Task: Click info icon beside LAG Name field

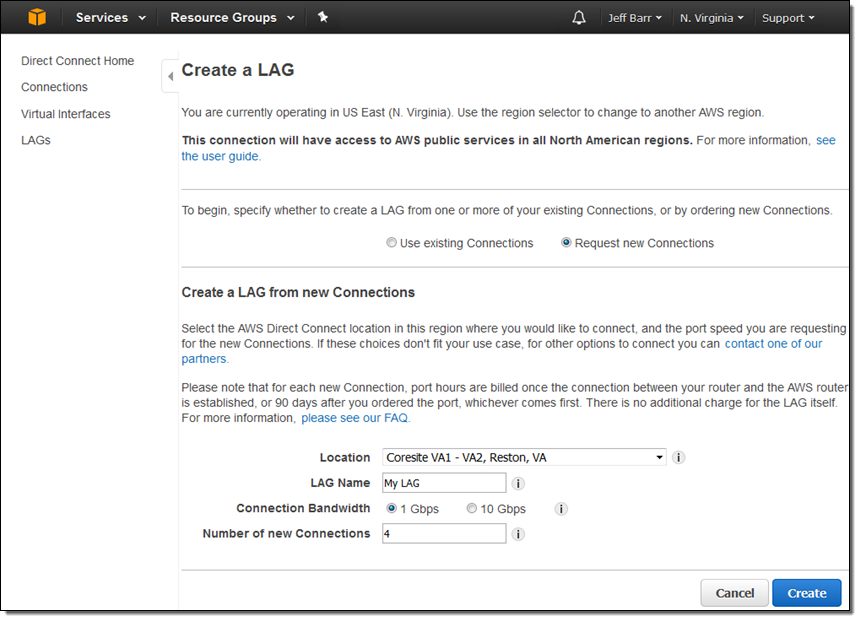Action: pos(518,483)
